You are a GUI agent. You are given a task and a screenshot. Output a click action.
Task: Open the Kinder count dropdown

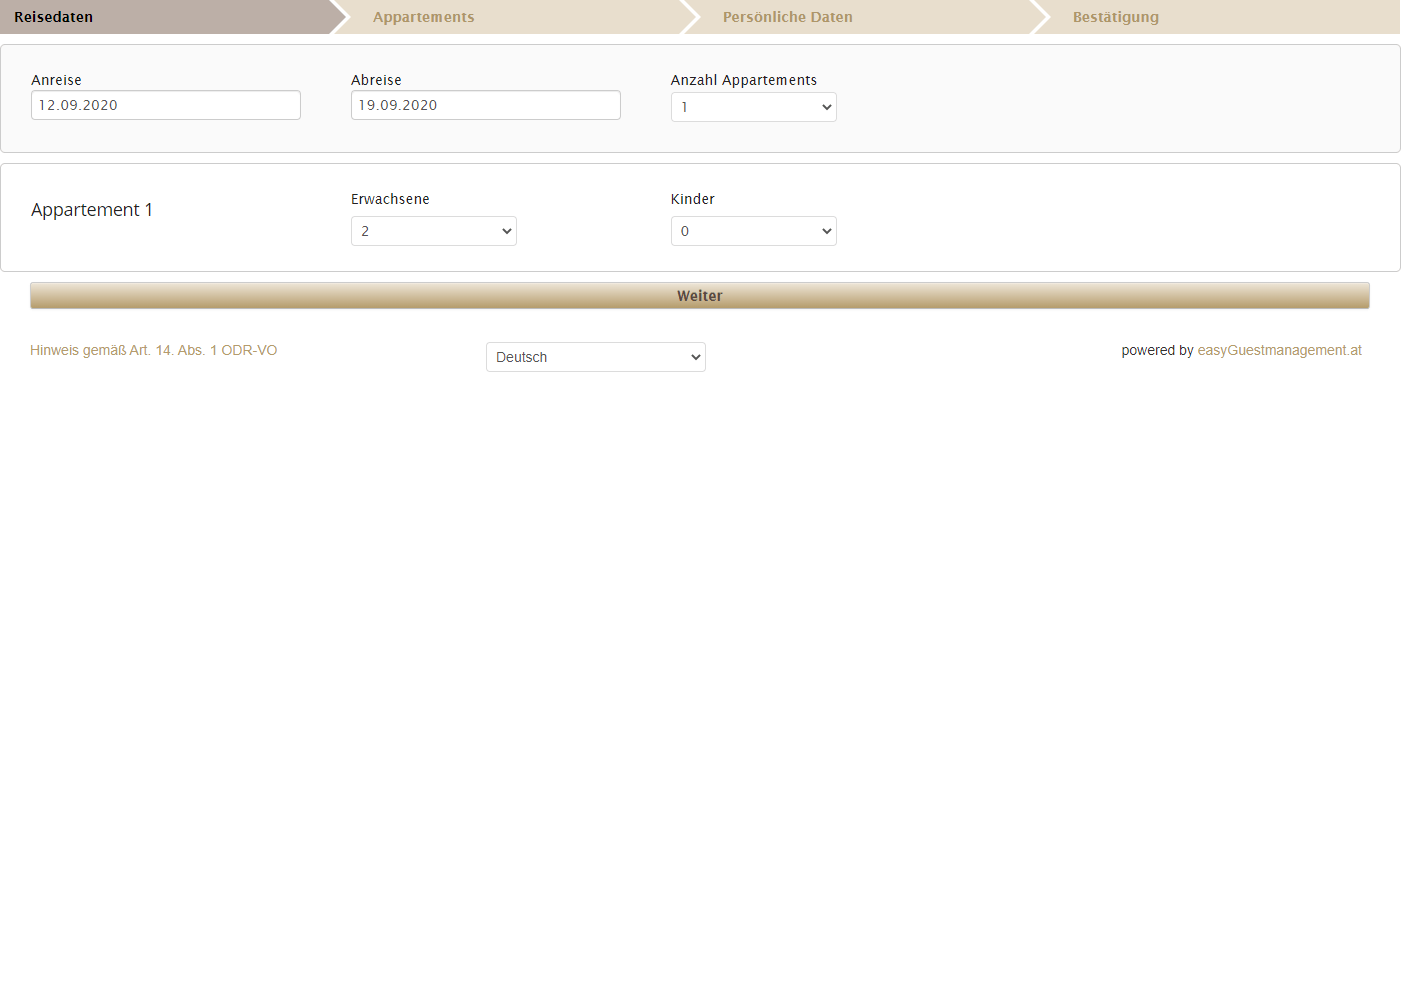[x=753, y=231]
